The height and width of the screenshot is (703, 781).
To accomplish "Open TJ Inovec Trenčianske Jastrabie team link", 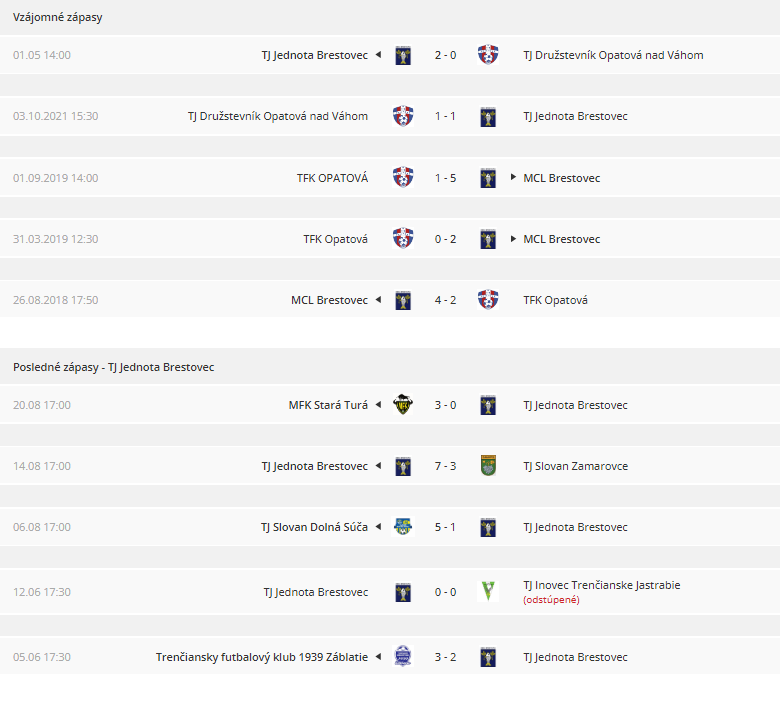I will [x=602, y=585].
